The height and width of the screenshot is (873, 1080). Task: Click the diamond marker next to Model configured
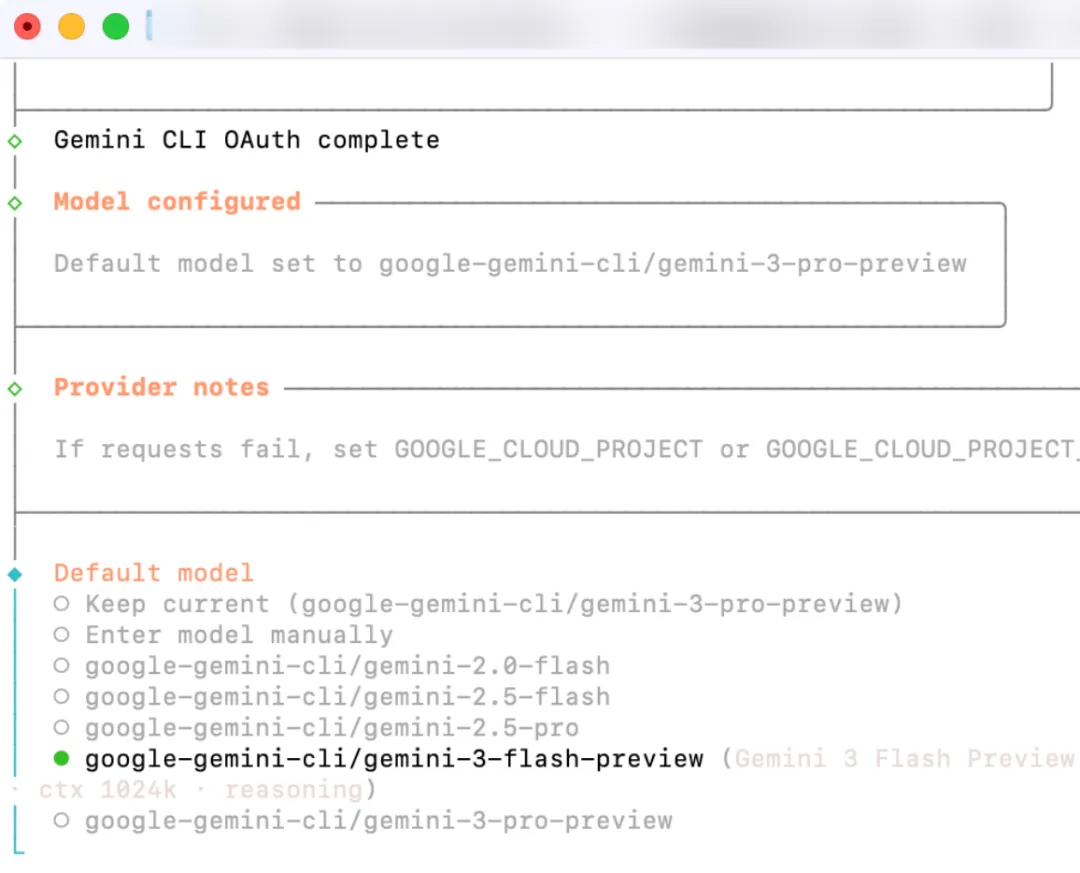(14, 203)
